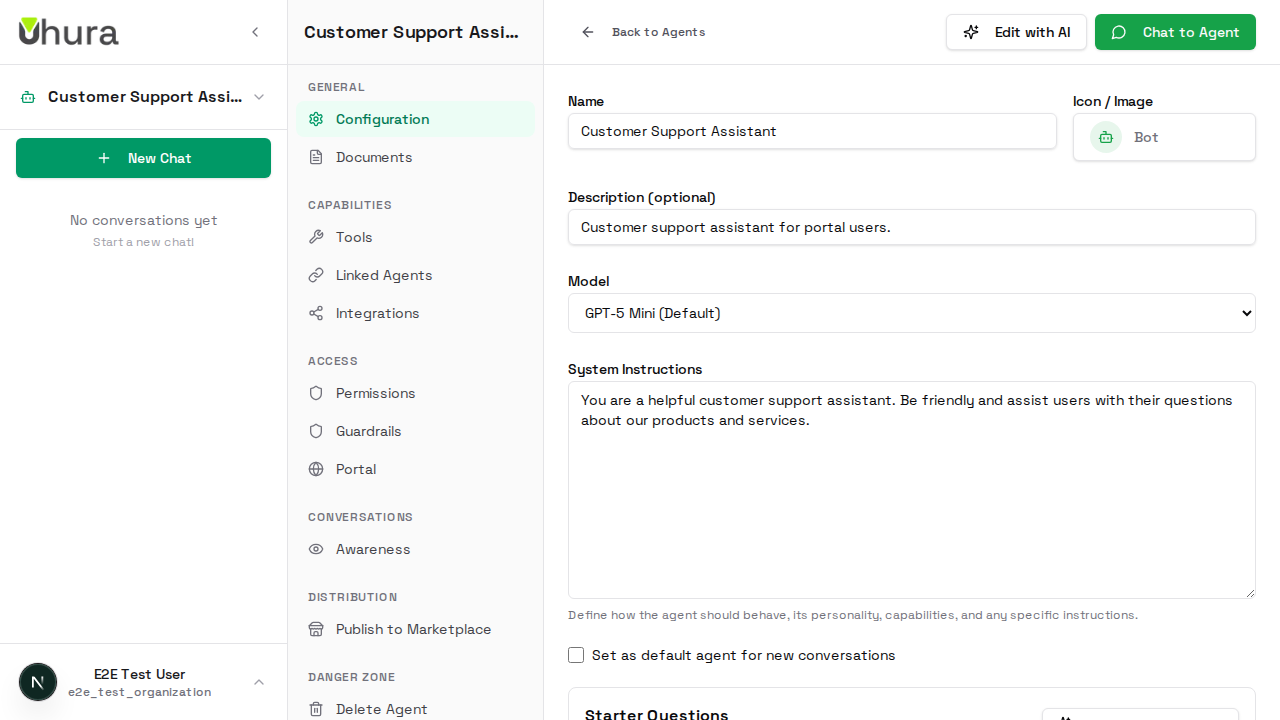Start a New Chat

pyautogui.click(x=143, y=158)
